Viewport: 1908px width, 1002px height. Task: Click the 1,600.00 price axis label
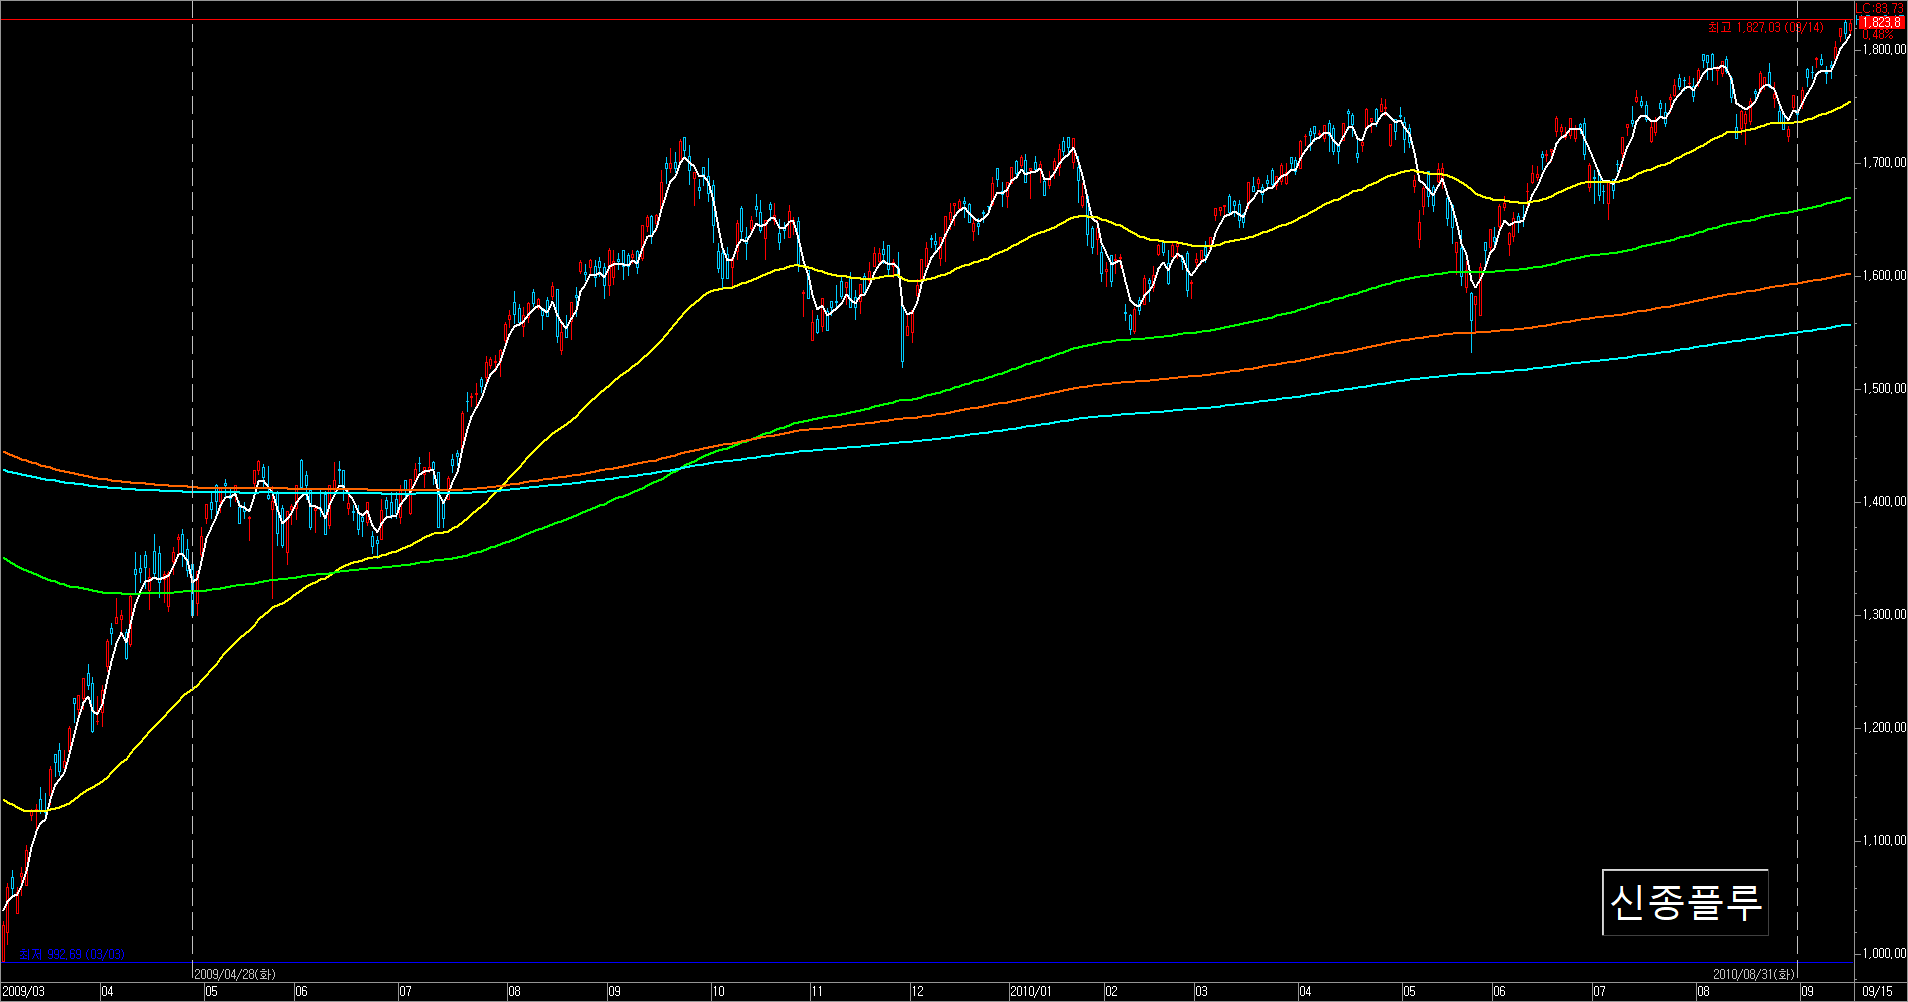pyautogui.click(x=1884, y=275)
